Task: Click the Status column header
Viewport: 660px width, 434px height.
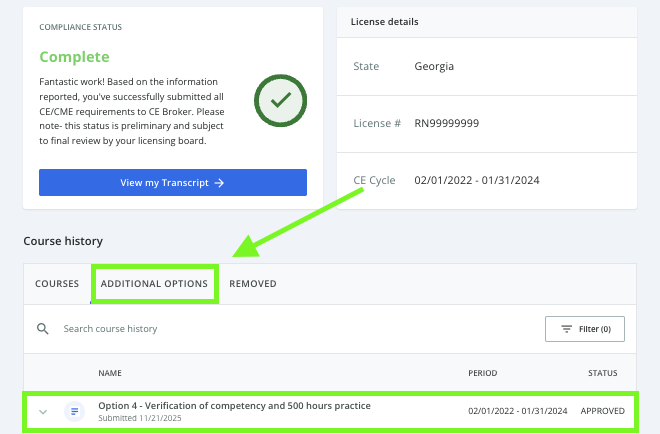Action: [x=602, y=373]
